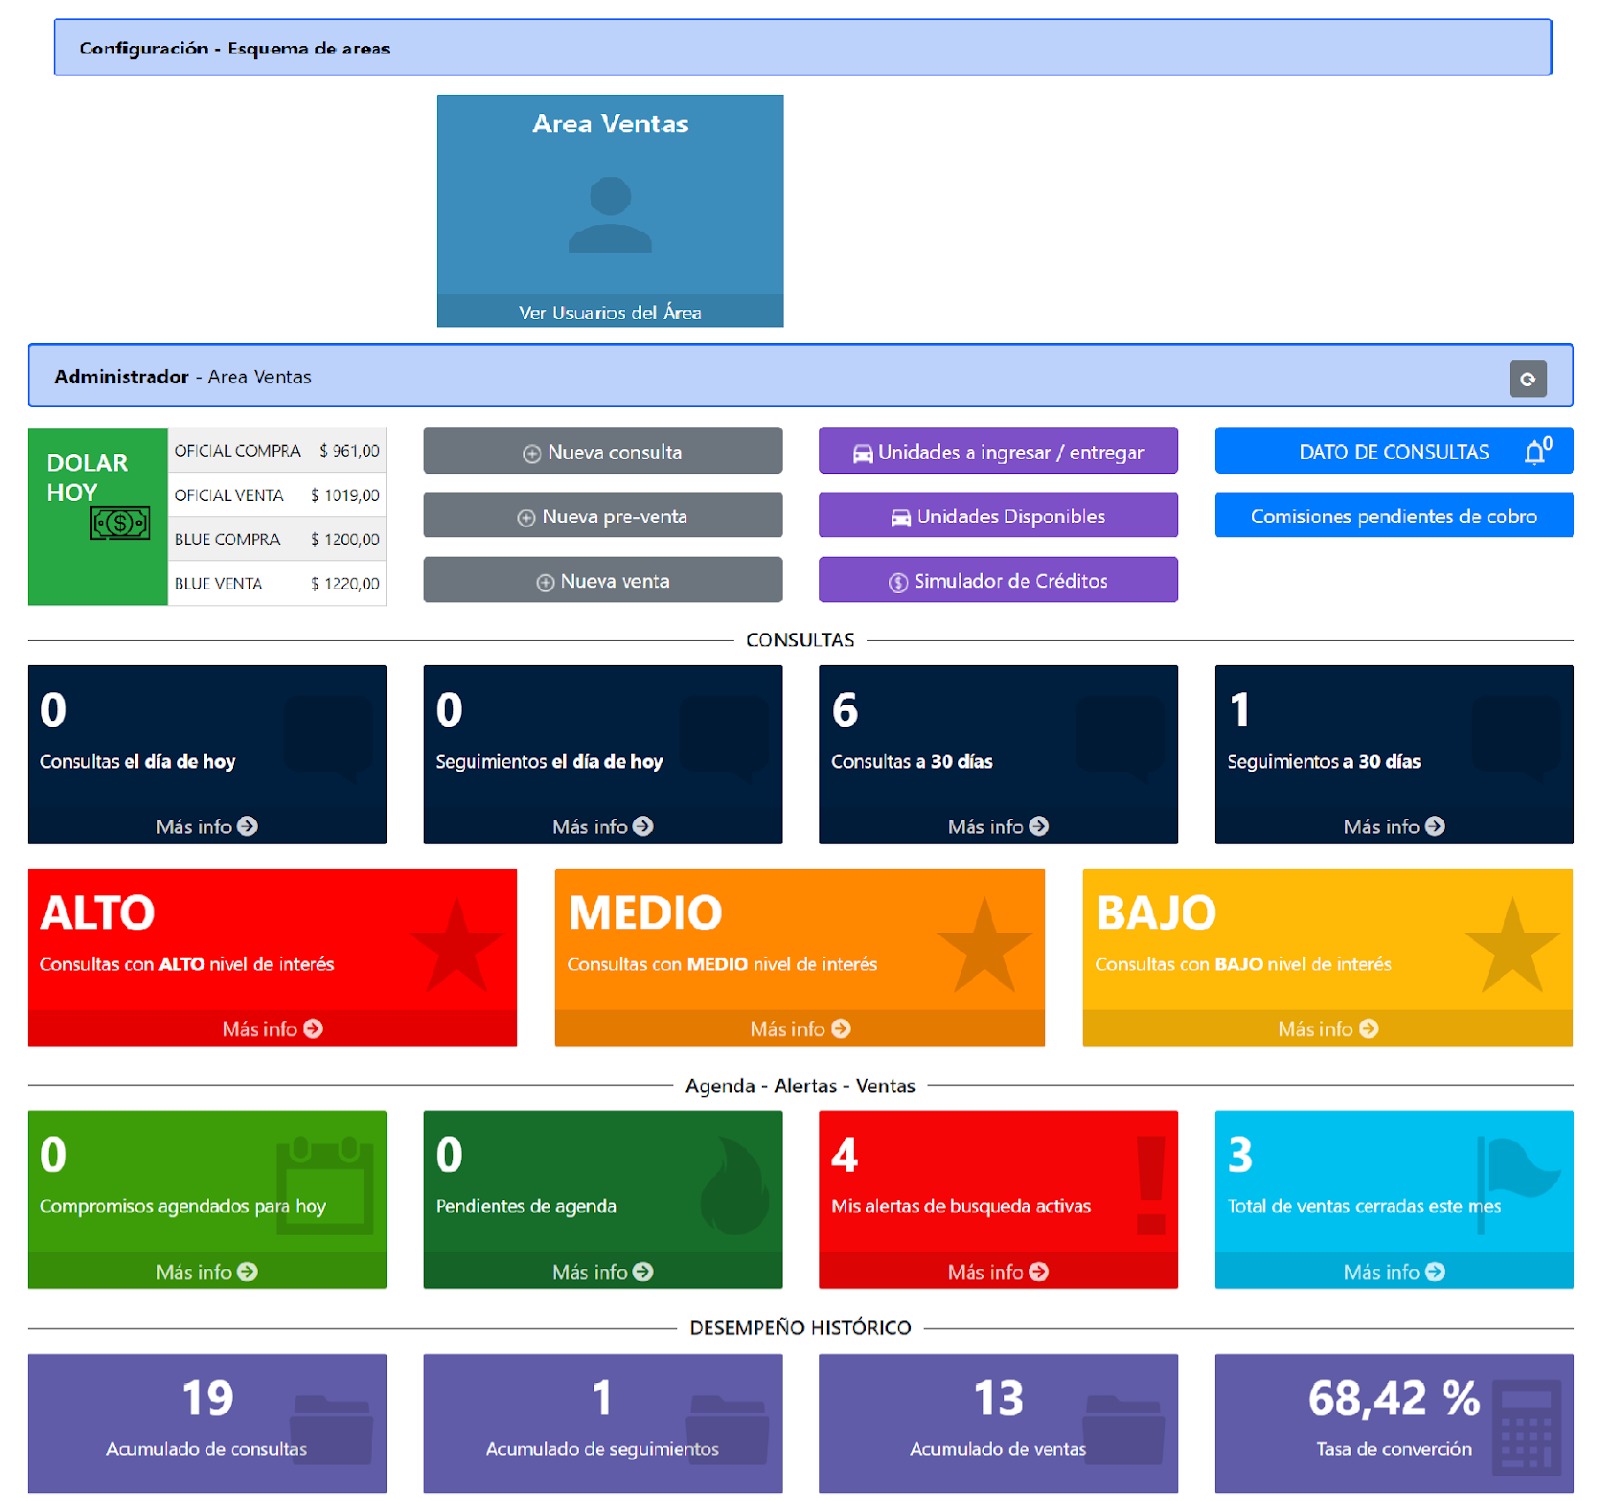
Task: Click plus icon on Nueva consulta button
Action: point(532,454)
